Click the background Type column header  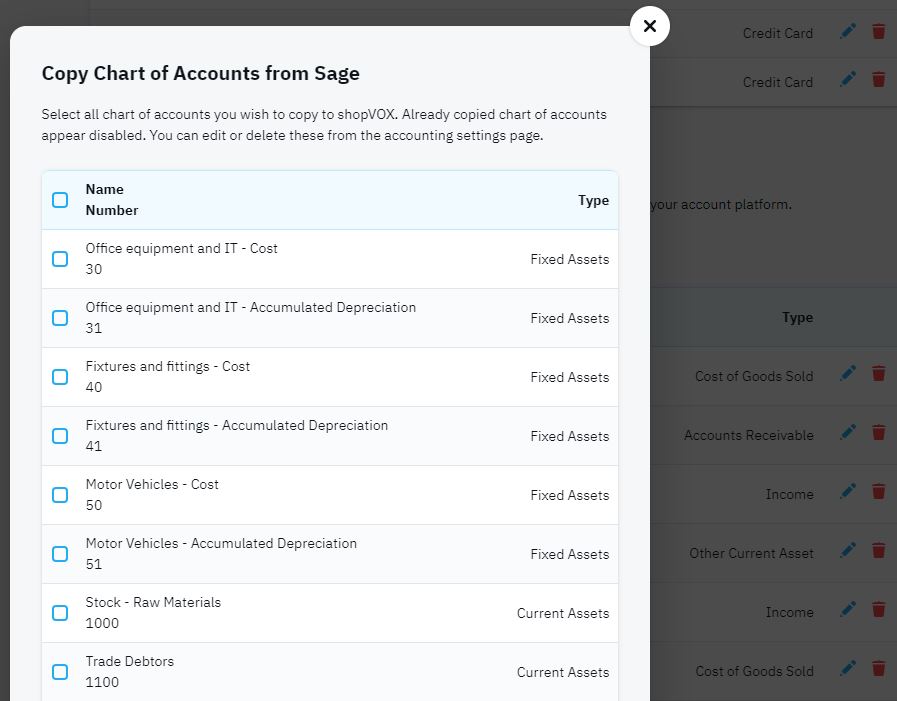click(x=797, y=318)
